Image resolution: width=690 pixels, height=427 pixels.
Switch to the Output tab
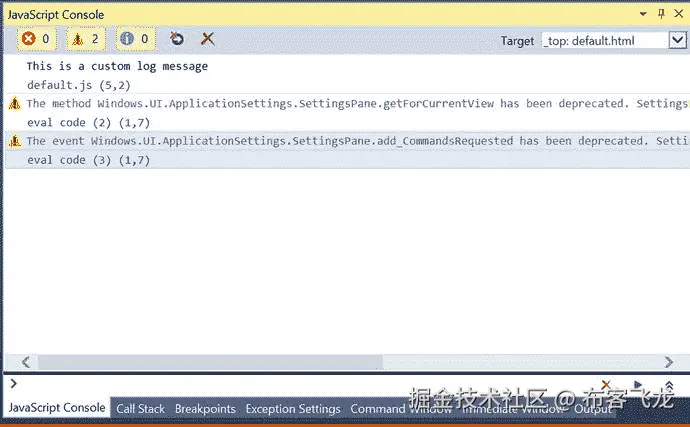592,409
